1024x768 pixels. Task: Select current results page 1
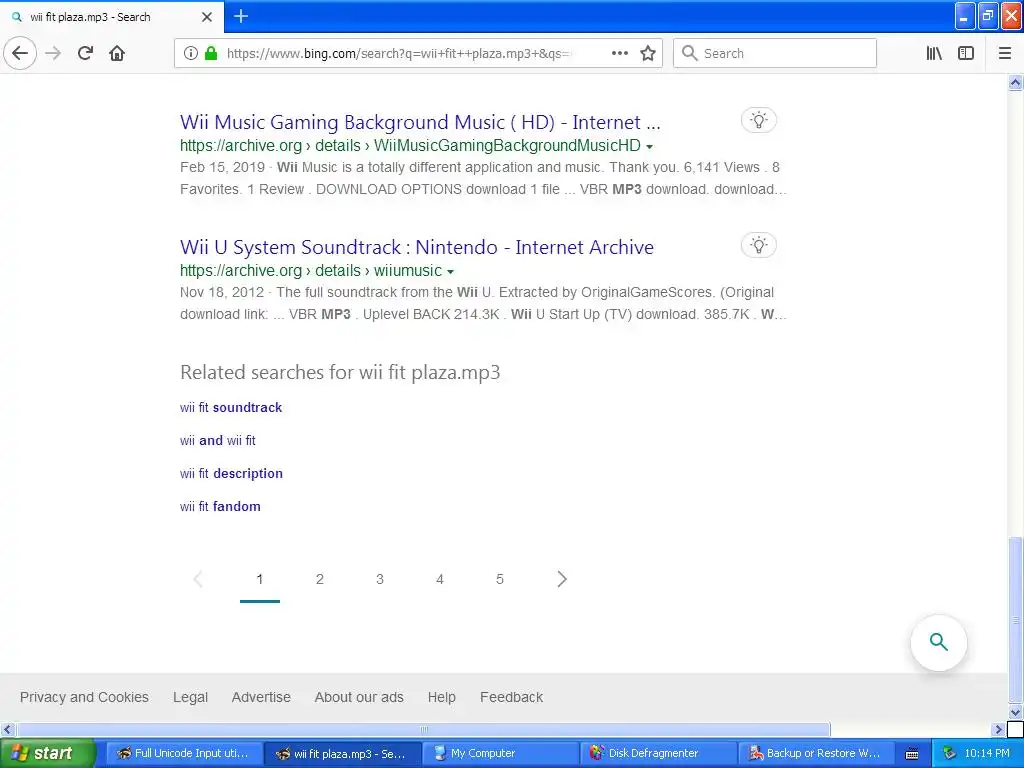(260, 579)
